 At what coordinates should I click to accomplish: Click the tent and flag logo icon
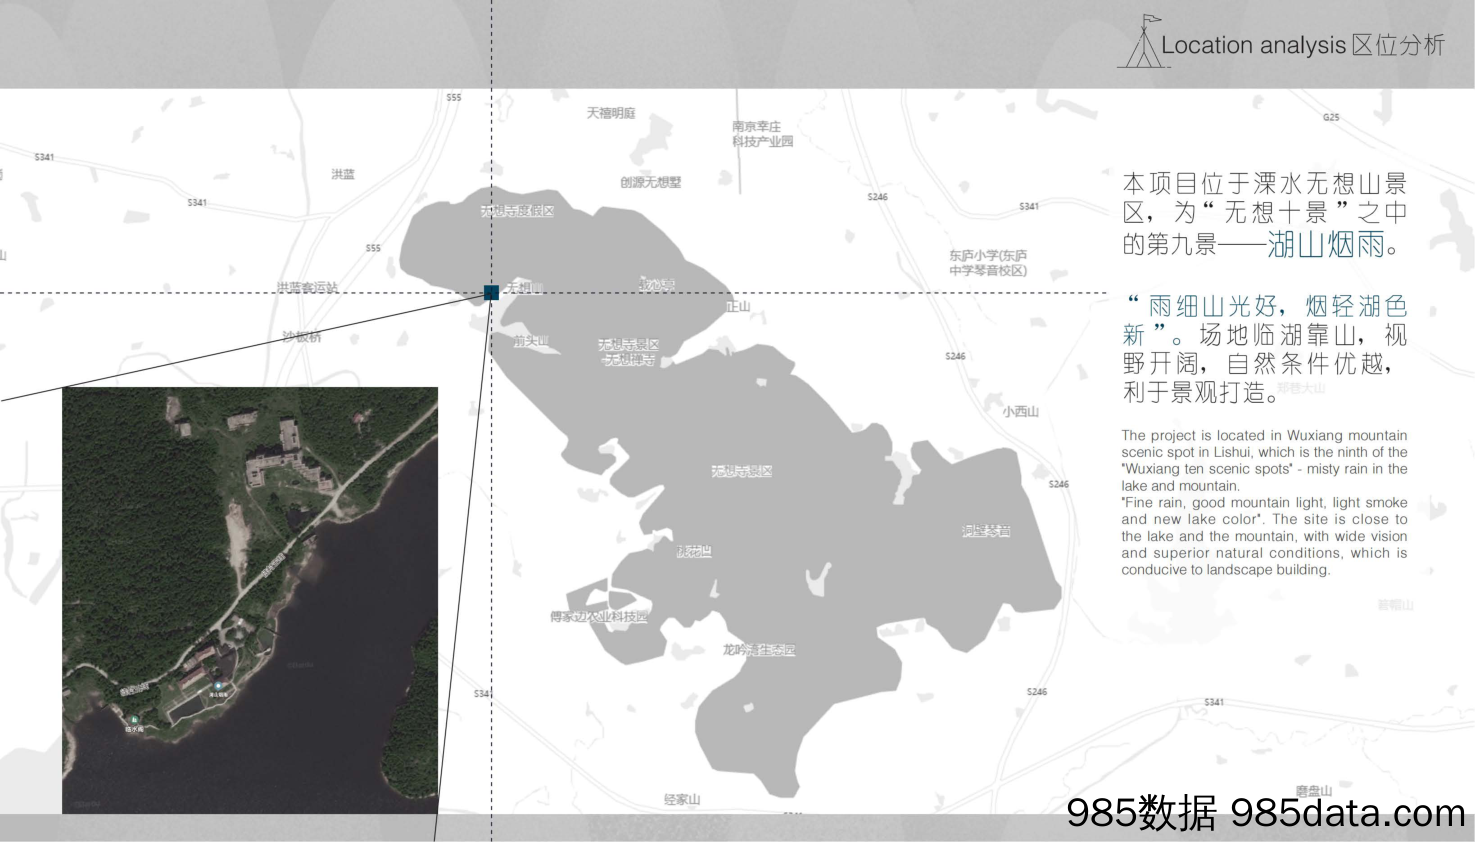click(1144, 42)
